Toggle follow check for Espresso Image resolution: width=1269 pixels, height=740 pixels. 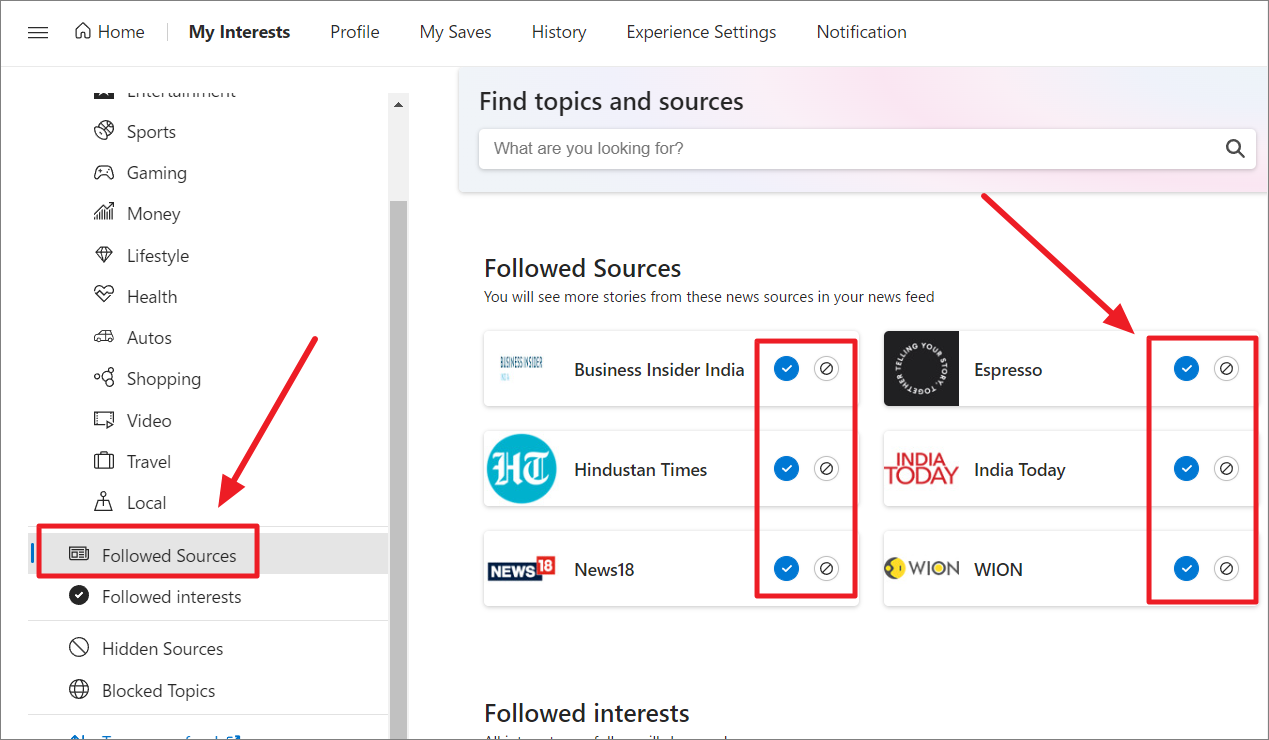[x=1187, y=369]
